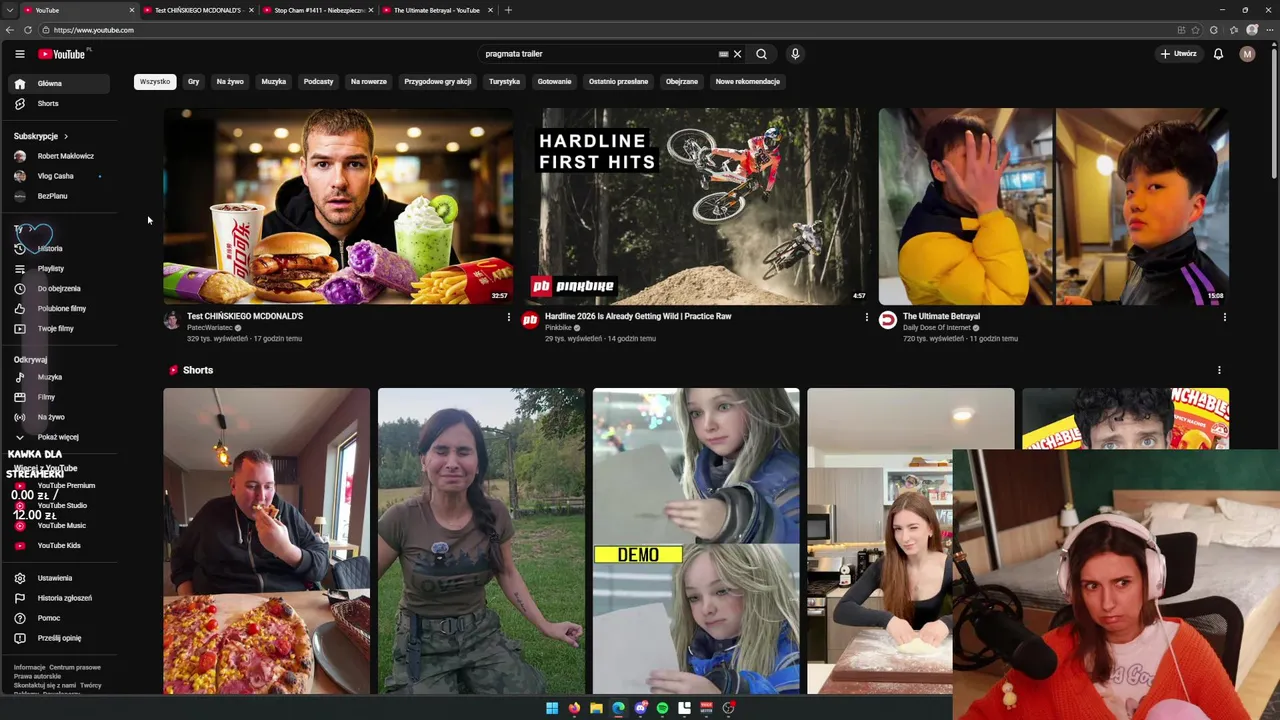Viewport: 1280px width, 720px height.
Task: Select the Gry filter chip
Action: [x=193, y=82]
